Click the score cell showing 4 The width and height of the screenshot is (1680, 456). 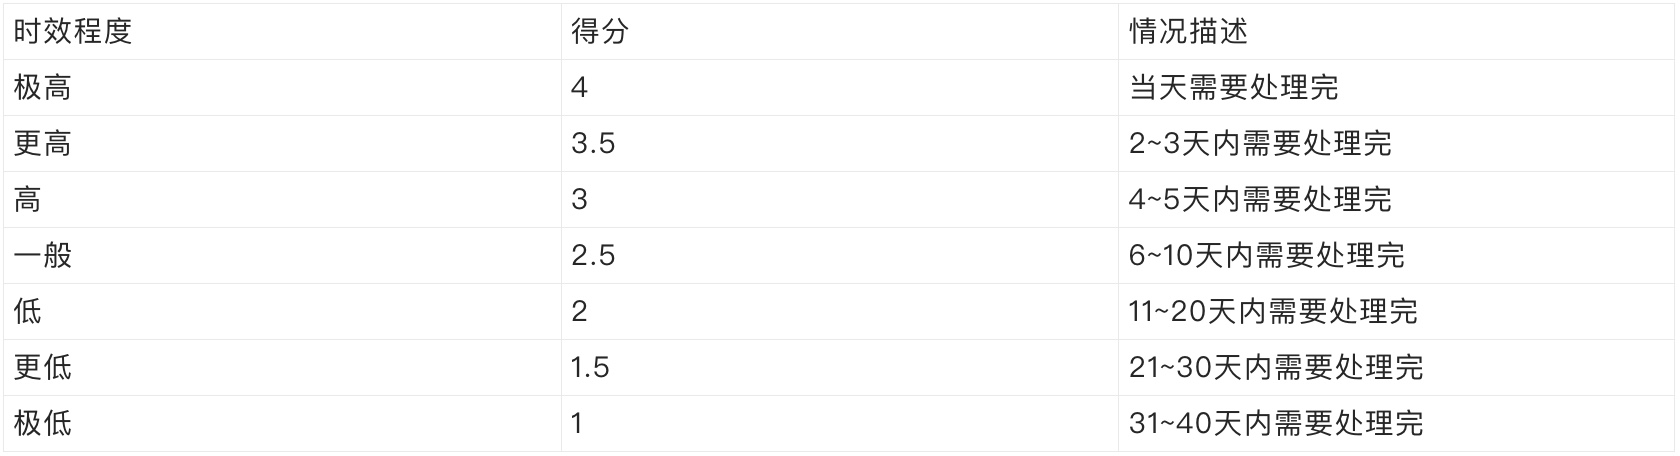coord(579,88)
